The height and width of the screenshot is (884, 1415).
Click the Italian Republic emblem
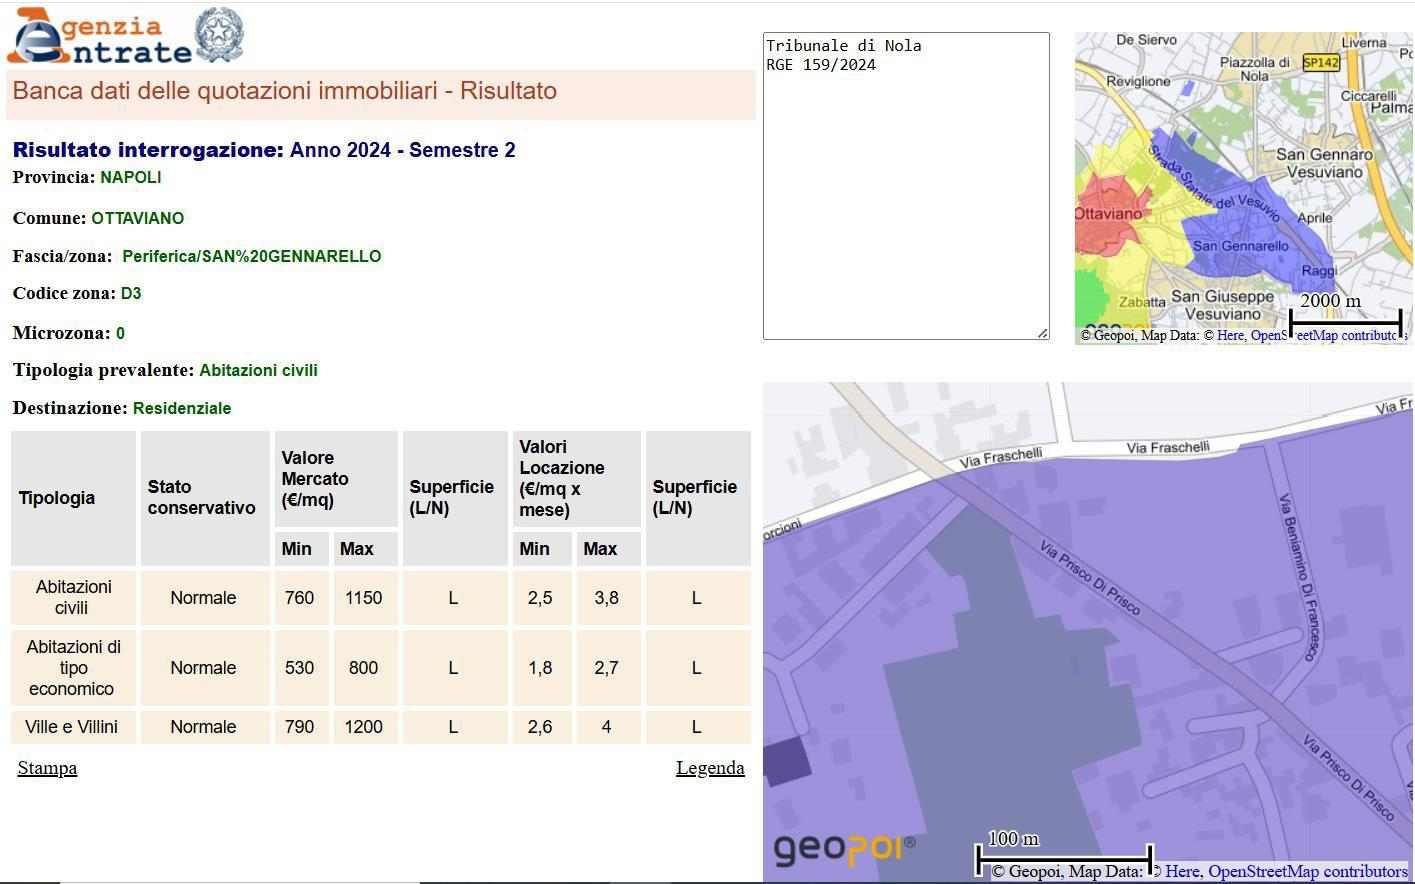pyautogui.click(x=218, y=35)
